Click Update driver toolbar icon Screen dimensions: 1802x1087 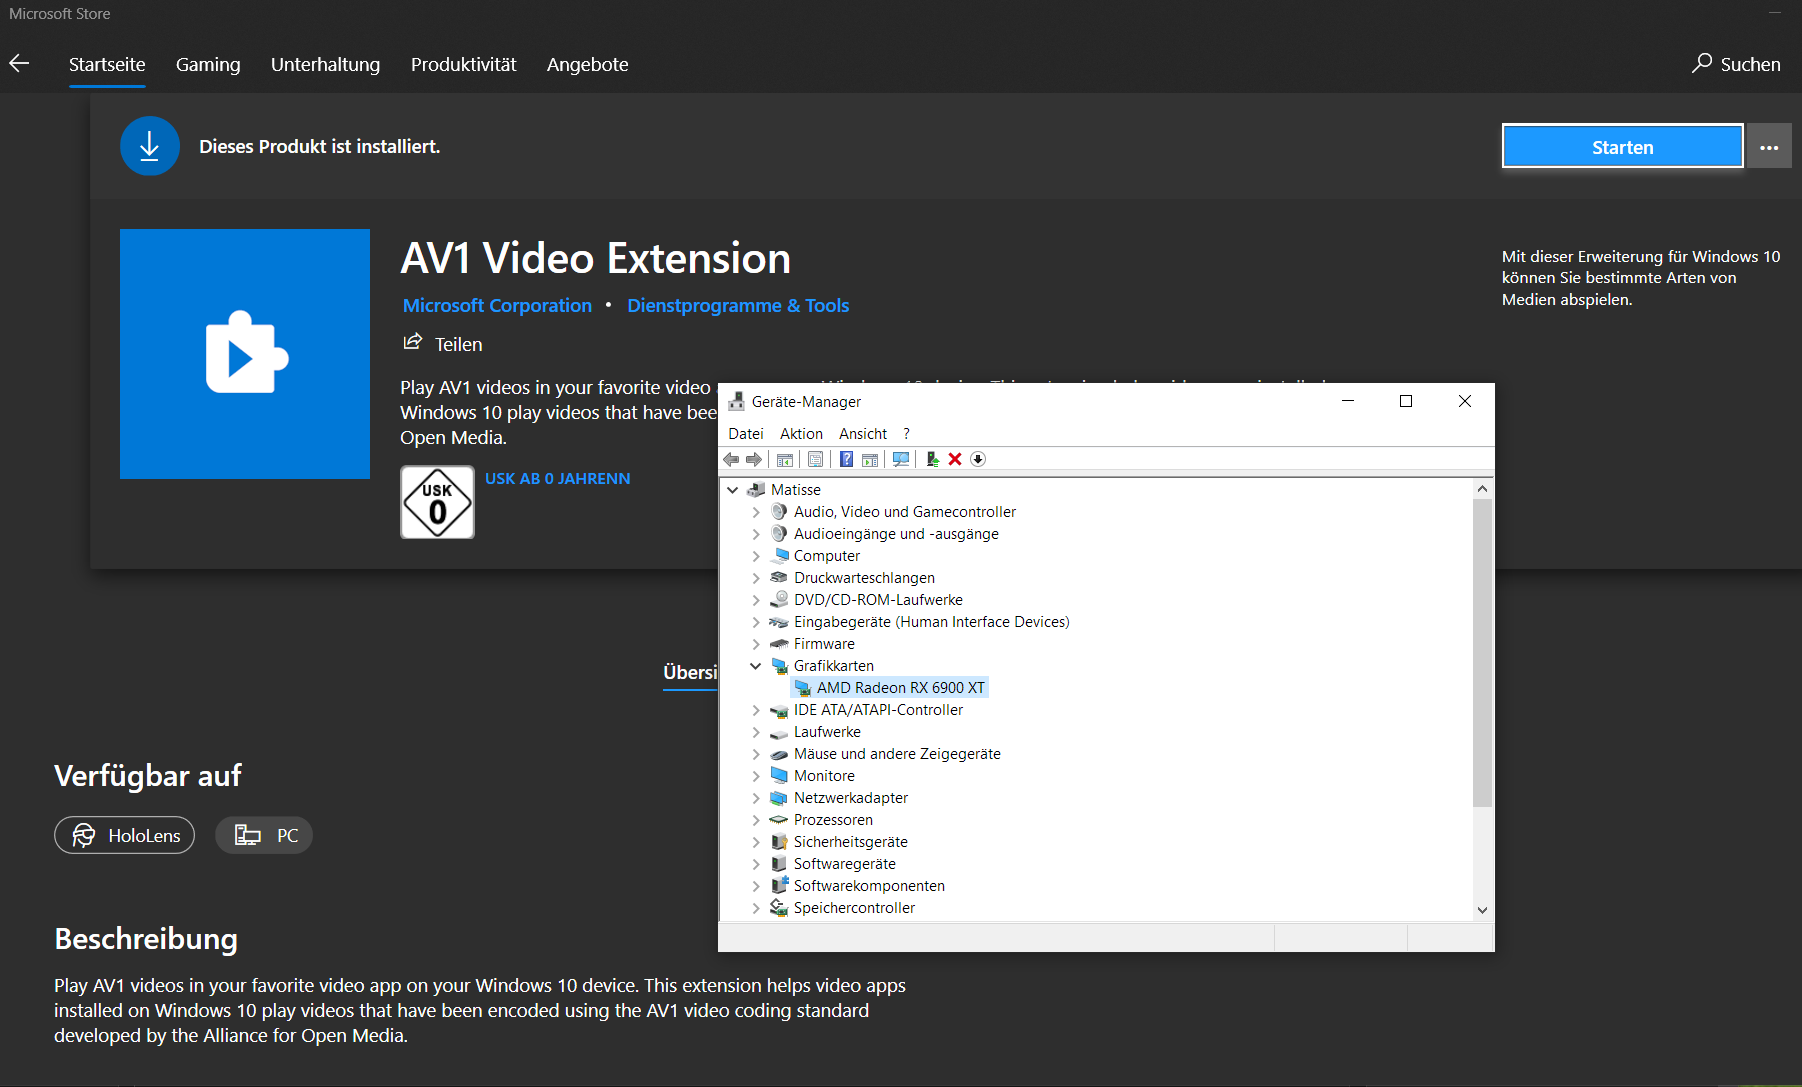(932, 459)
